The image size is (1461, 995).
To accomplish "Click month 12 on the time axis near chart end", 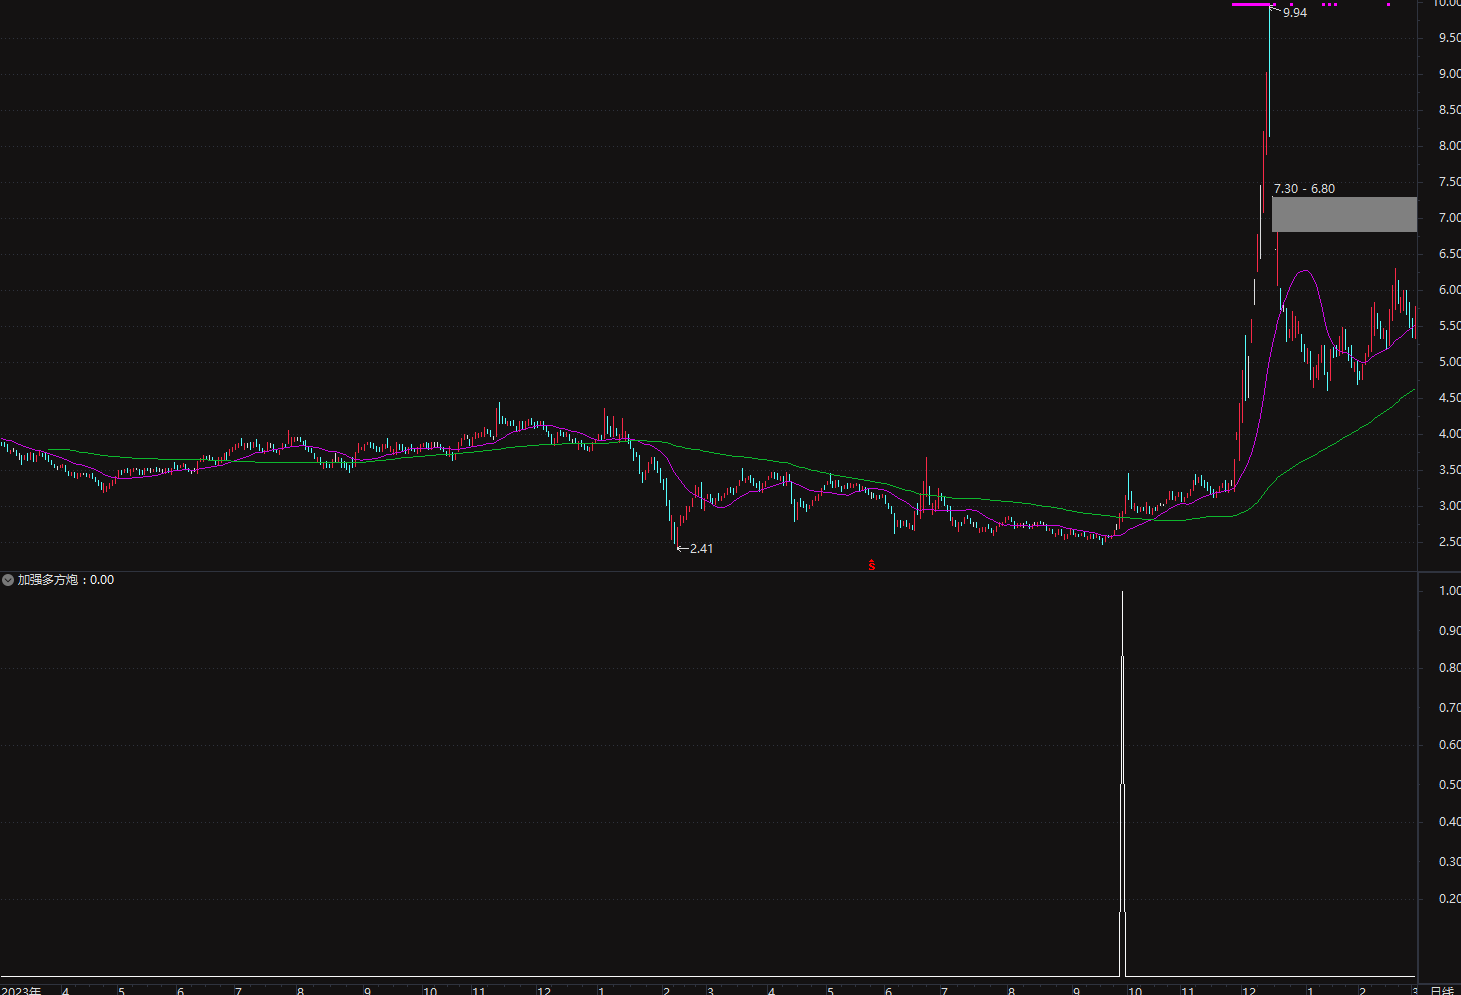I will (1249, 990).
